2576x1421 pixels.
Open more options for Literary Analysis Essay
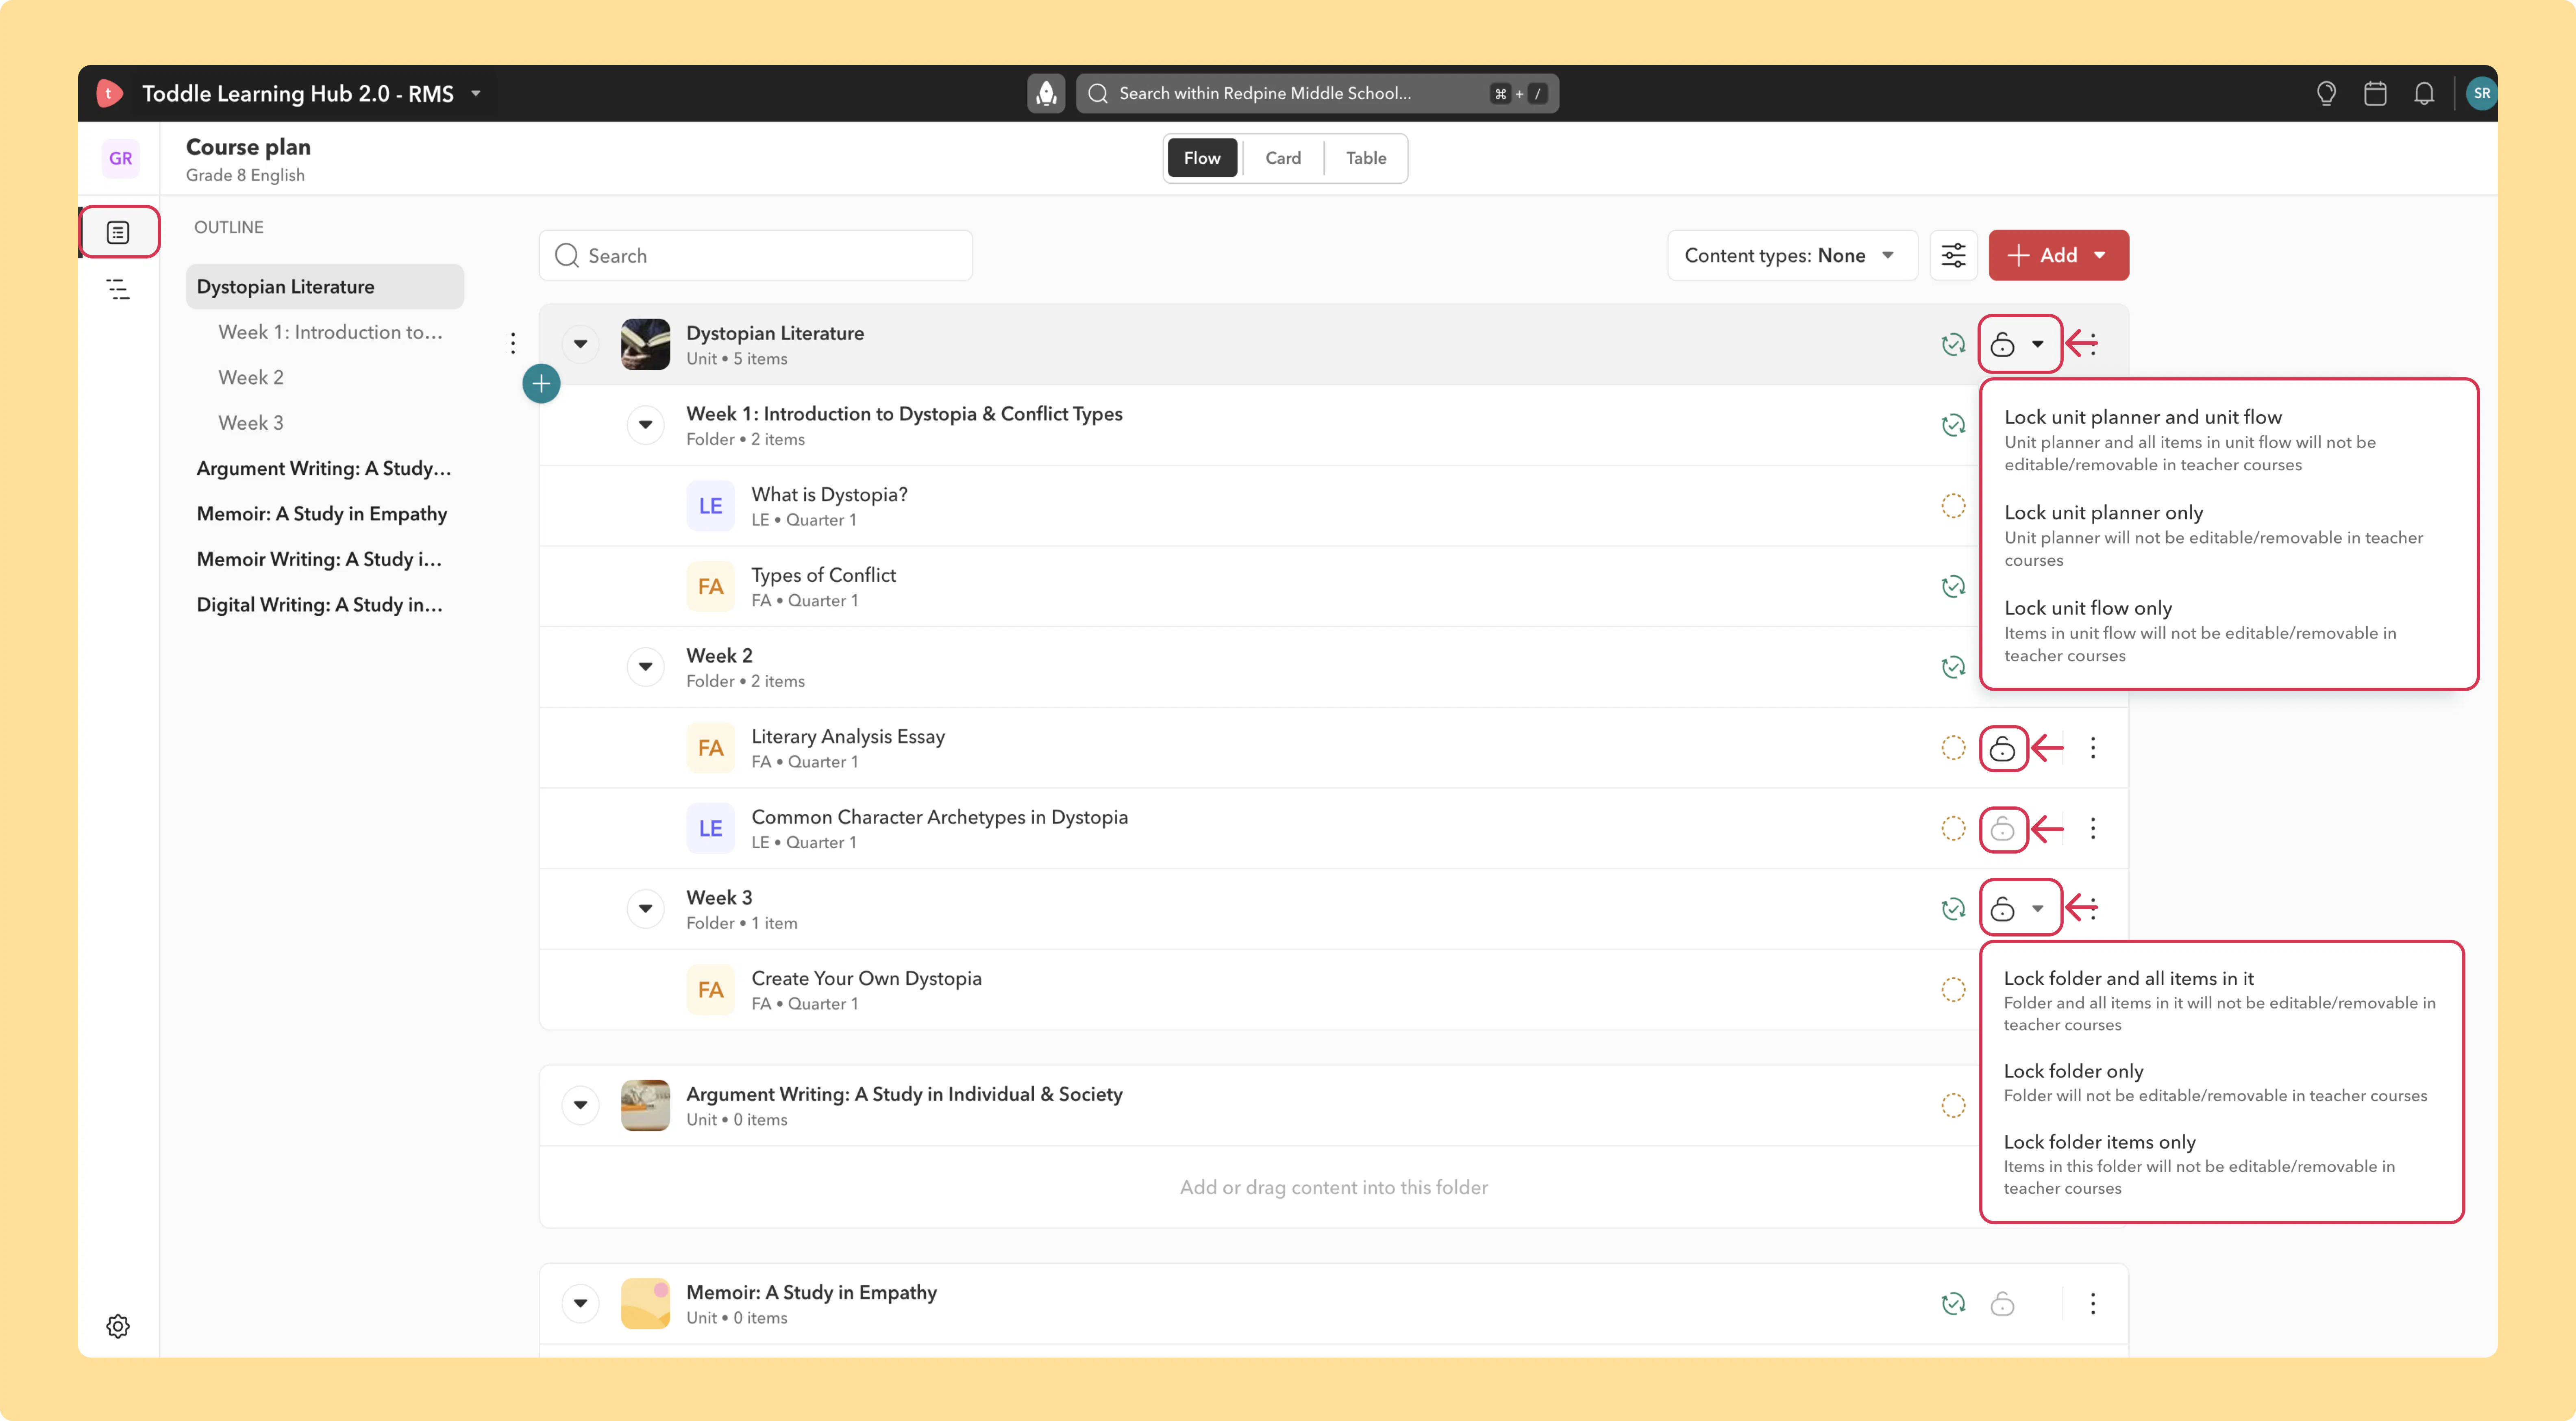point(2092,748)
